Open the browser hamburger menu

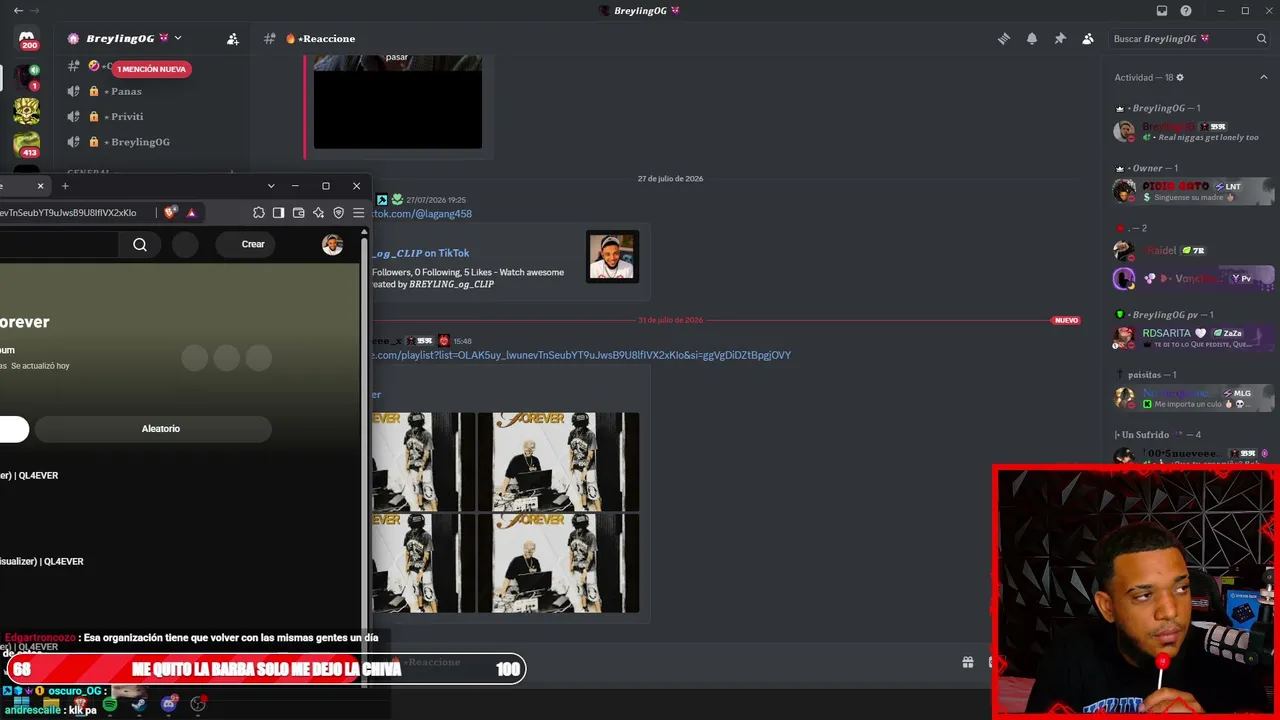(358, 213)
